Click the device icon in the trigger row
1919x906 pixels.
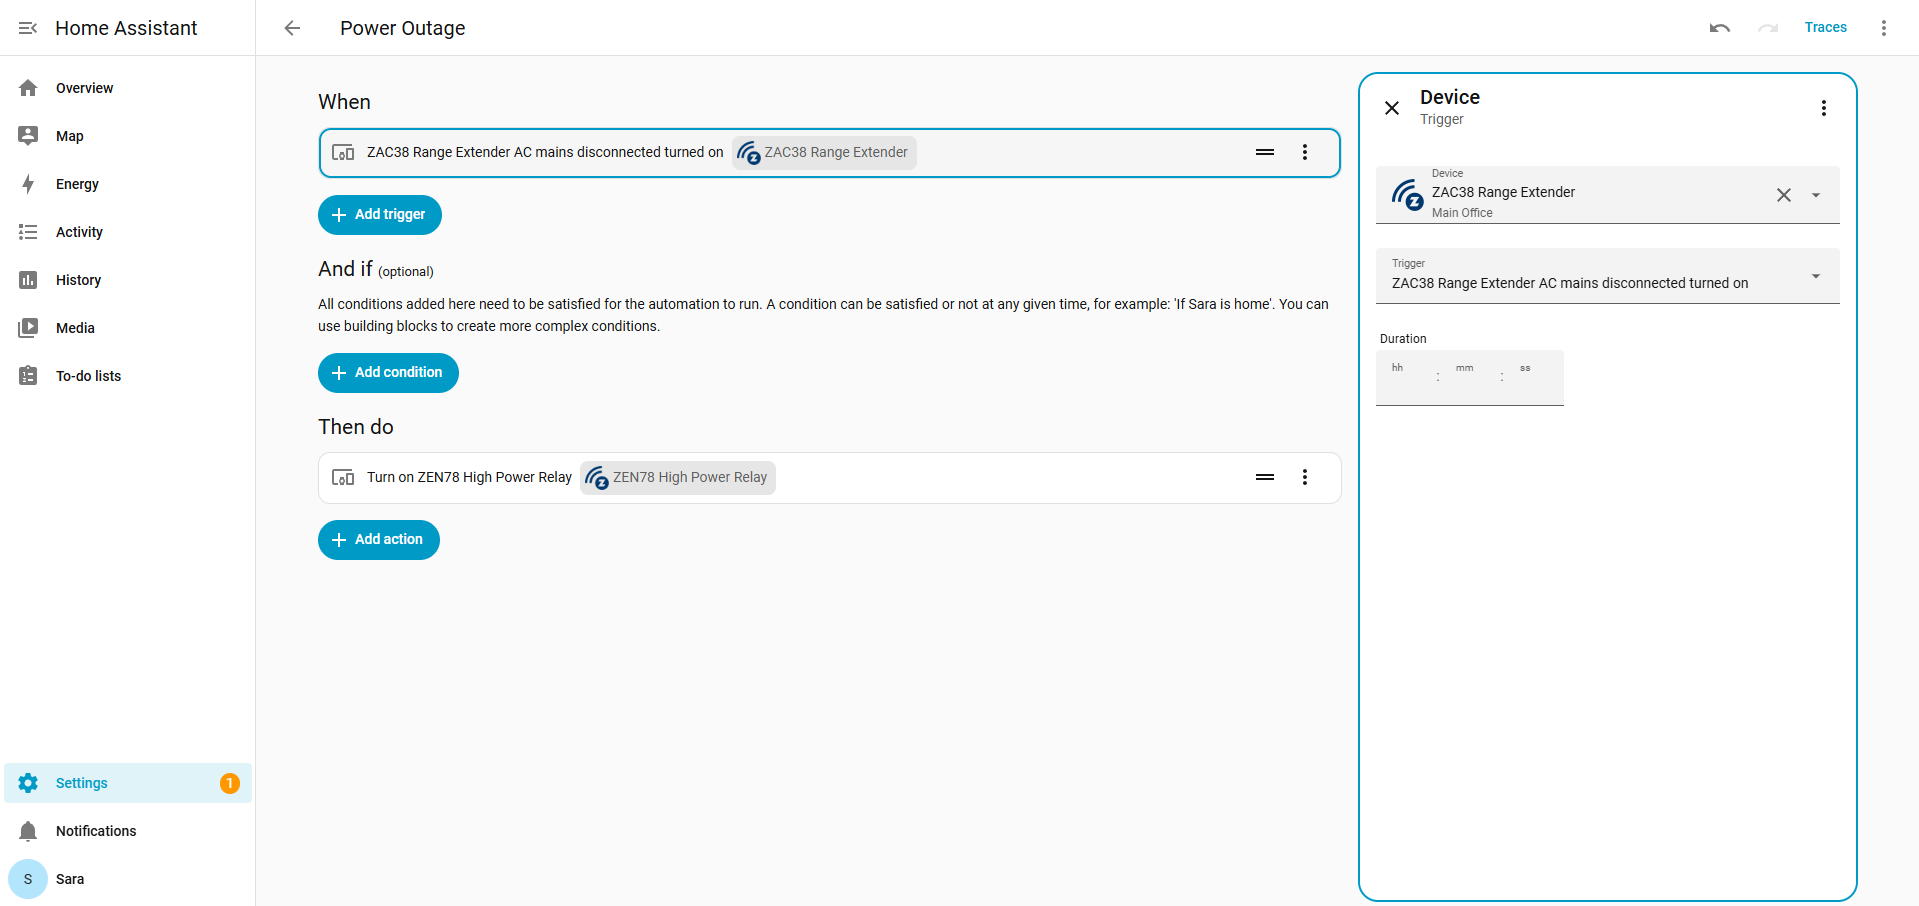click(343, 153)
